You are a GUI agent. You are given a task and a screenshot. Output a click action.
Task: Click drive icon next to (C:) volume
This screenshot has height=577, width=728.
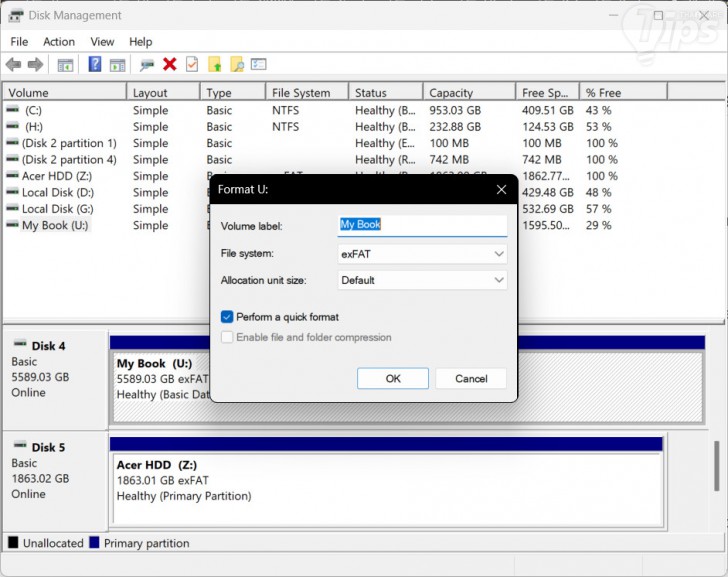click(13, 110)
